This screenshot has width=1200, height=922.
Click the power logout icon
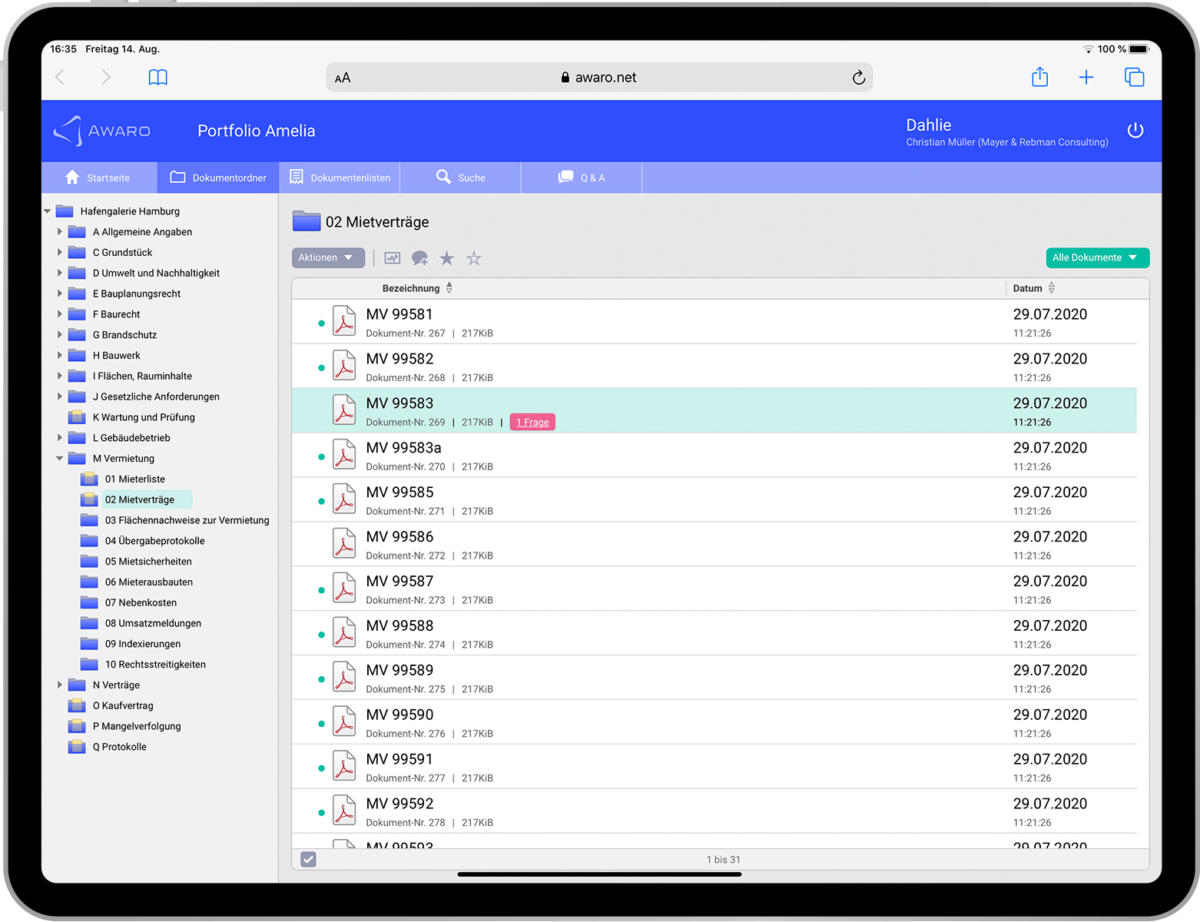(1135, 131)
